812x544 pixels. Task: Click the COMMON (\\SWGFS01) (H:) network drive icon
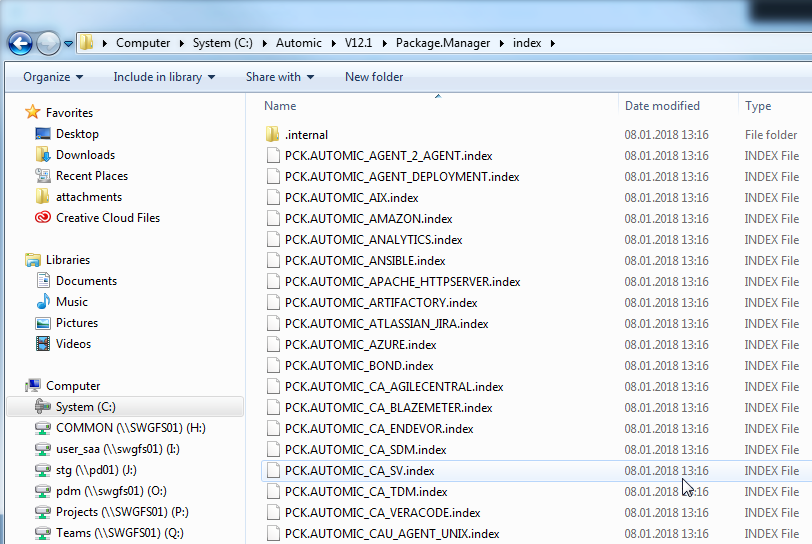click(42, 428)
